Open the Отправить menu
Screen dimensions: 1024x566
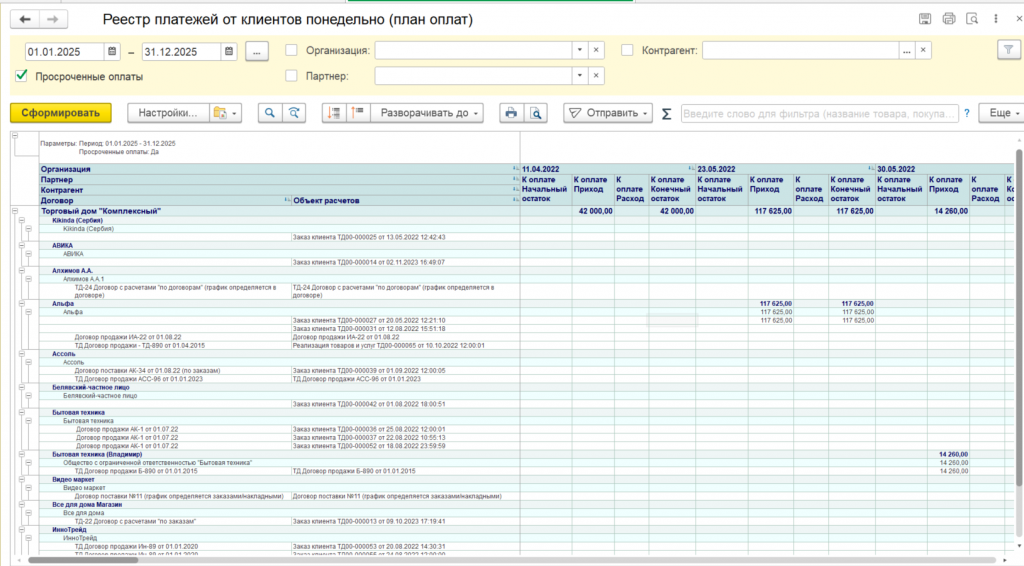pyautogui.click(x=608, y=113)
